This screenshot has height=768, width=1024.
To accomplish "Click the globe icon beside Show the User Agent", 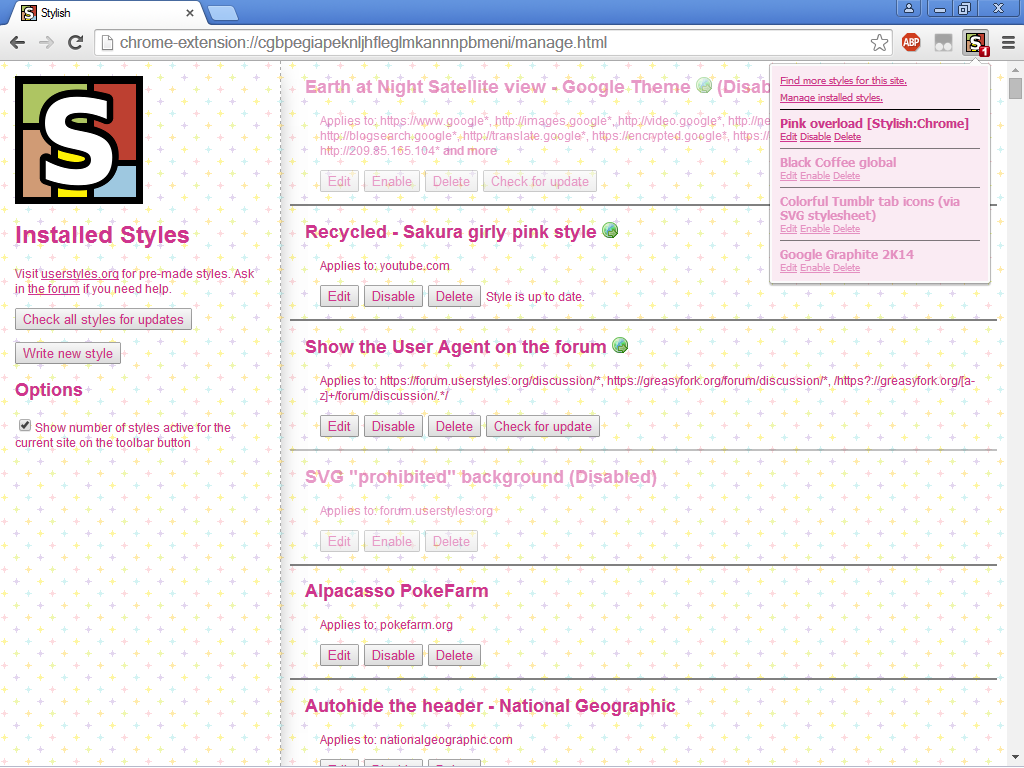I will [x=620, y=346].
